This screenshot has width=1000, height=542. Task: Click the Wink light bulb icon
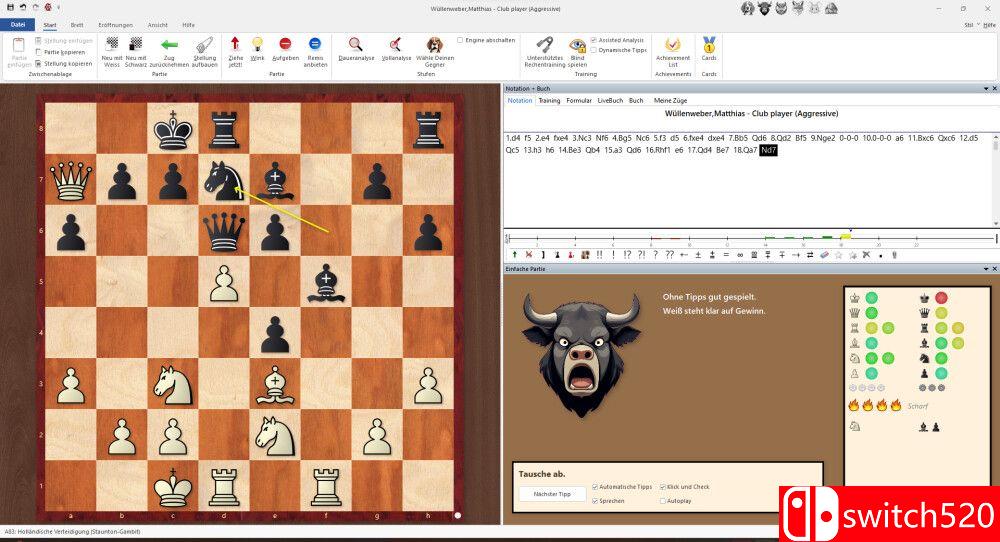click(x=257, y=45)
